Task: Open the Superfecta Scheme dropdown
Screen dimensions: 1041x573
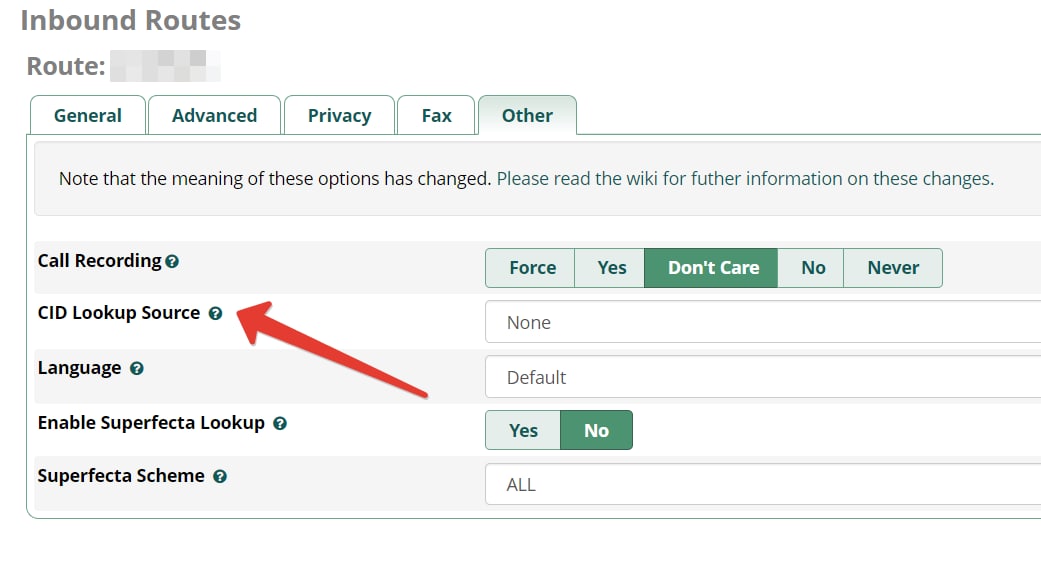Action: pyautogui.click(x=760, y=485)
